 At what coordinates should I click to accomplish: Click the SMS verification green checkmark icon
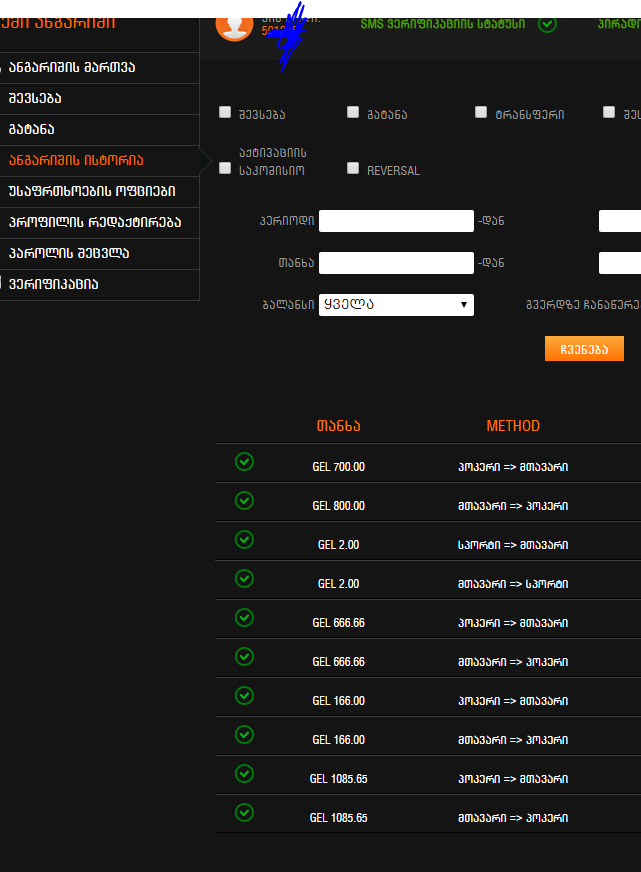(x=547, y=24)
